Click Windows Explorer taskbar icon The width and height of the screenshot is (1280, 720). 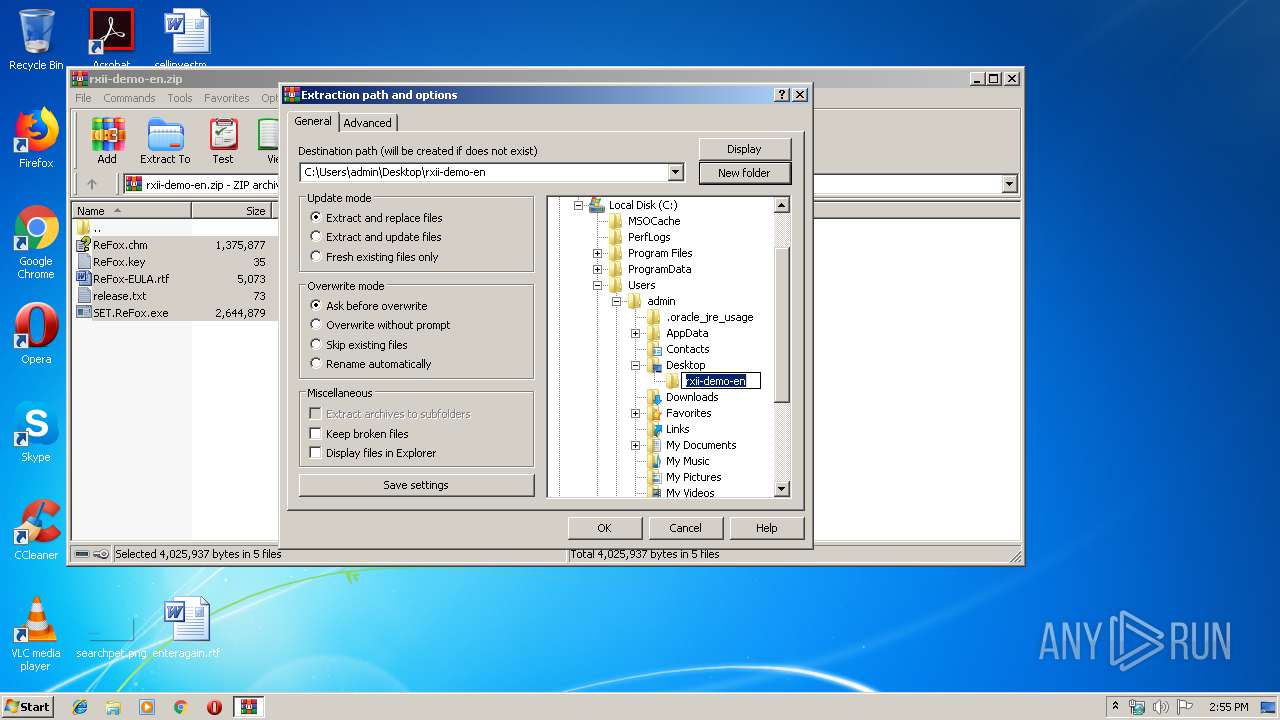113,707
